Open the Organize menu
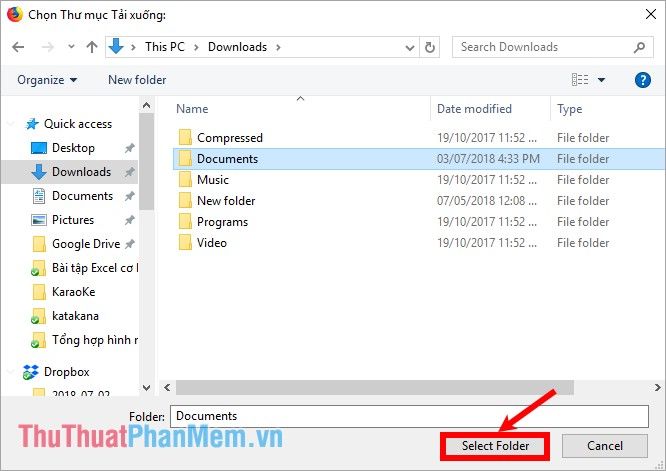666x471 pixels. coord(47,80)
